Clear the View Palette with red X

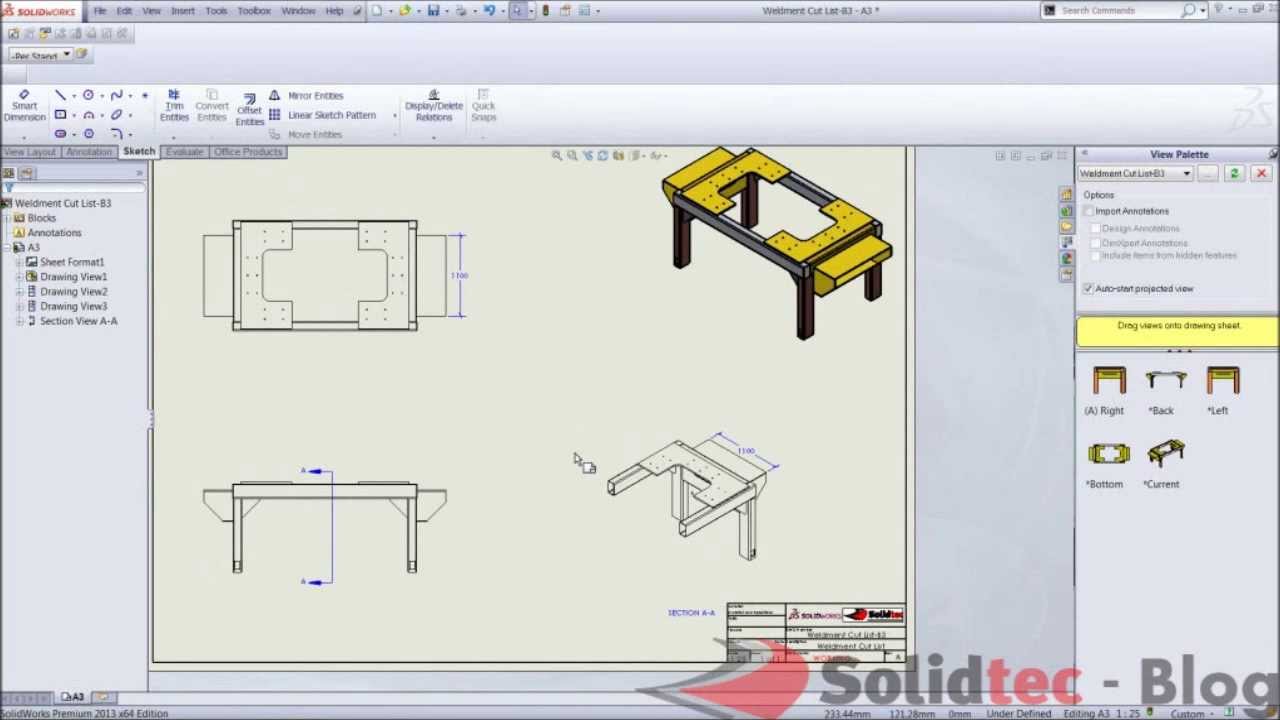click(1261, 174)
